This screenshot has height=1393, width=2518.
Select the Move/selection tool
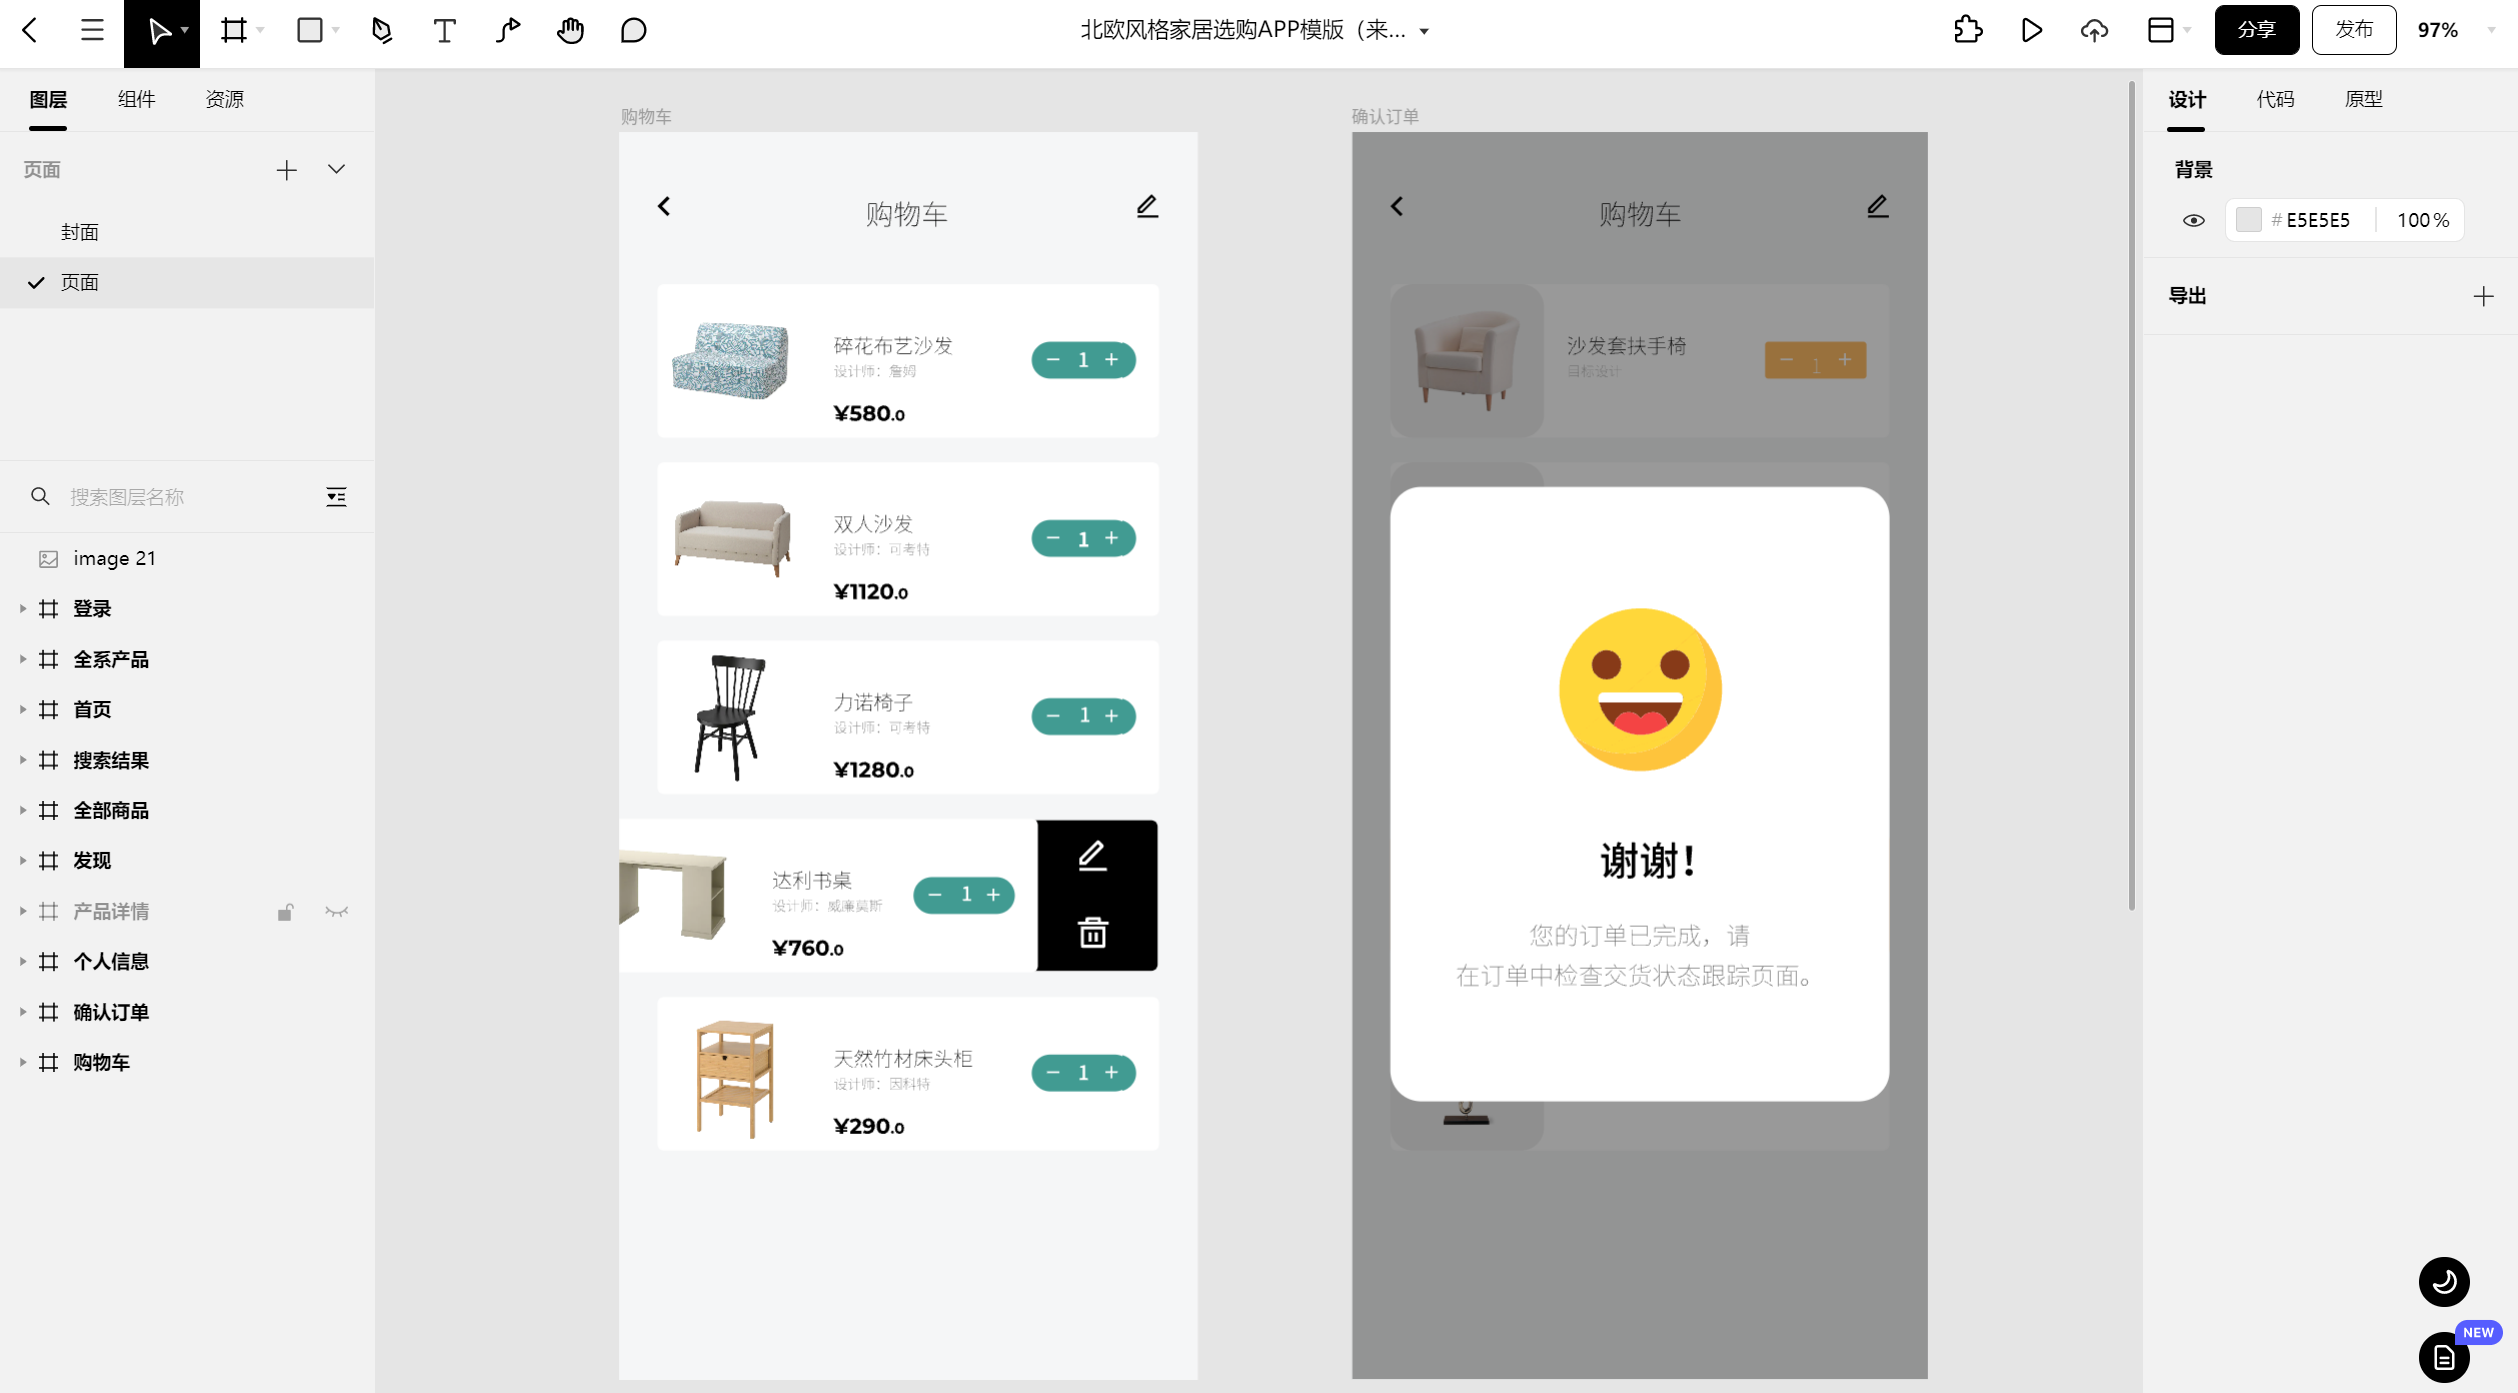159,32
